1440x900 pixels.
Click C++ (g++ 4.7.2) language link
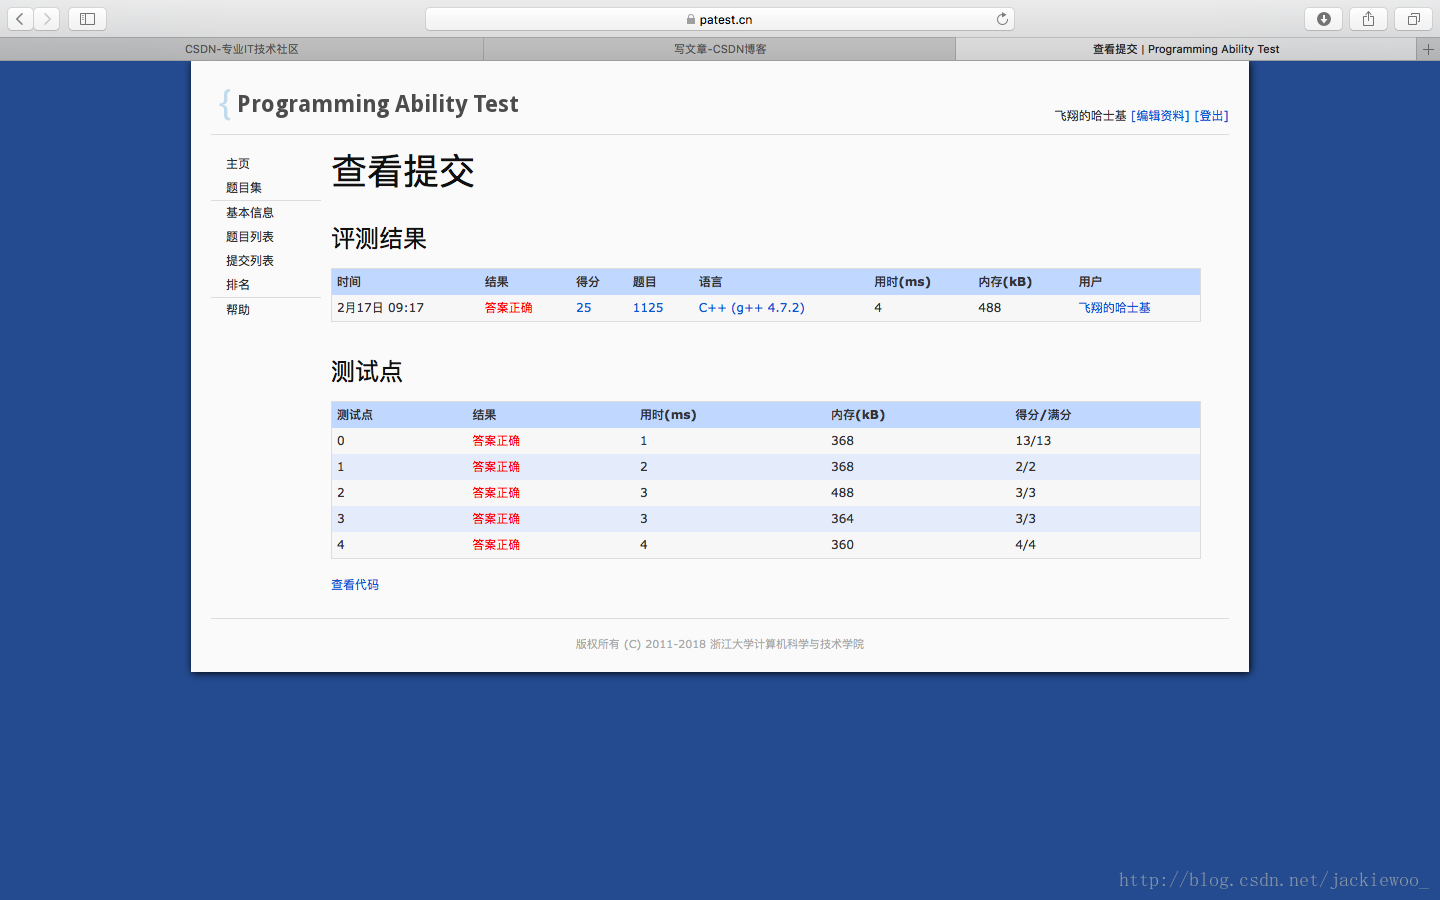point(751,308)
